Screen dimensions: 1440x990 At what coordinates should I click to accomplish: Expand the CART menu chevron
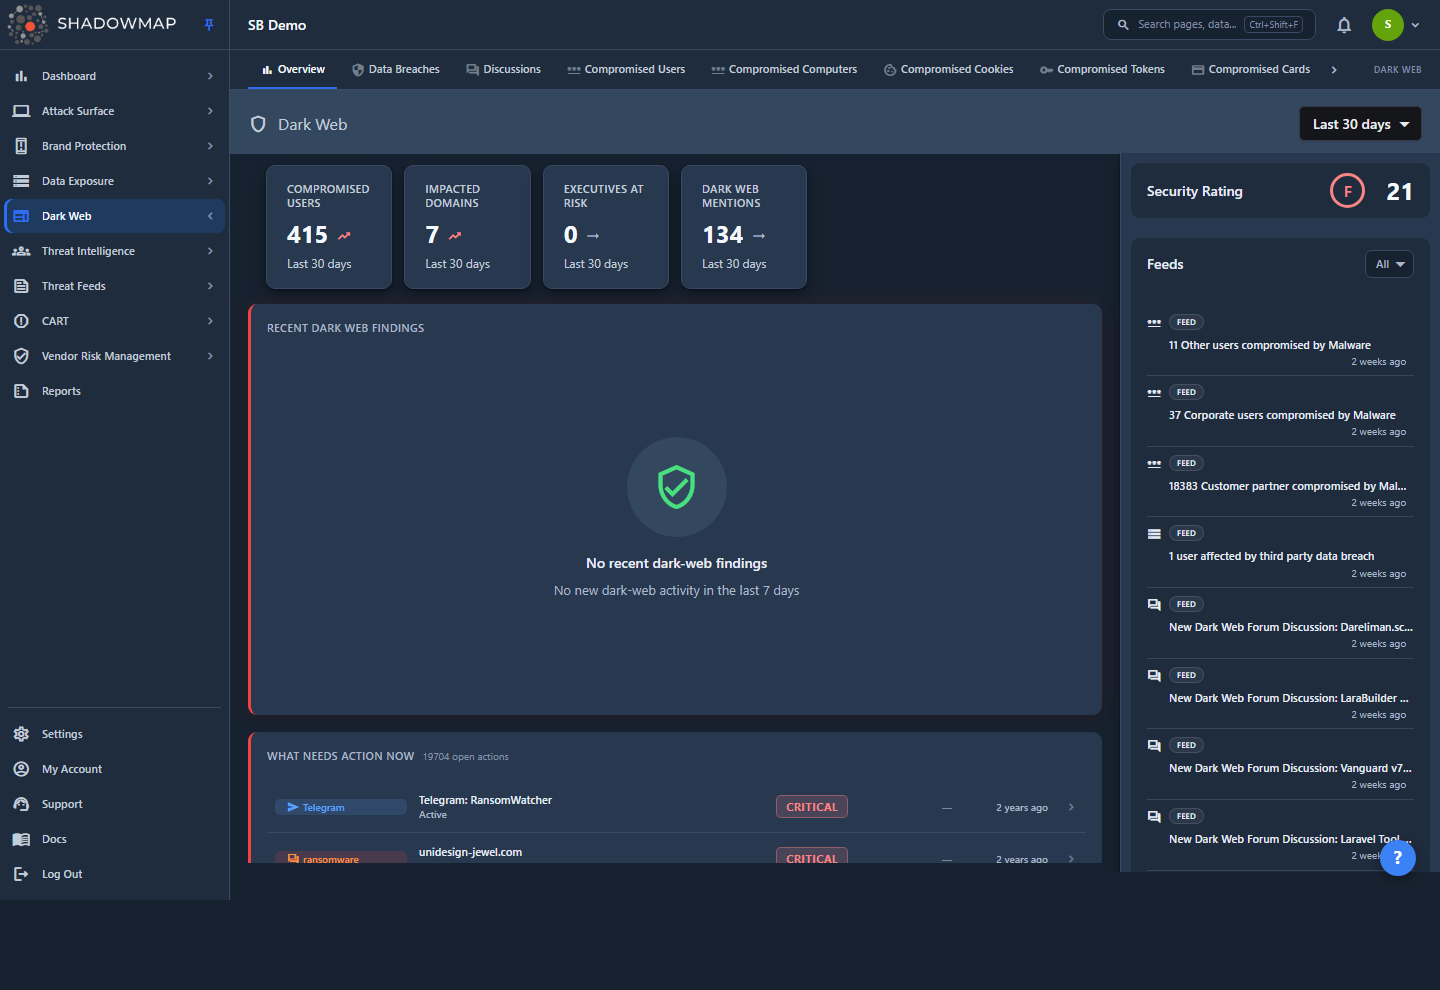click(x=210, y=321)
